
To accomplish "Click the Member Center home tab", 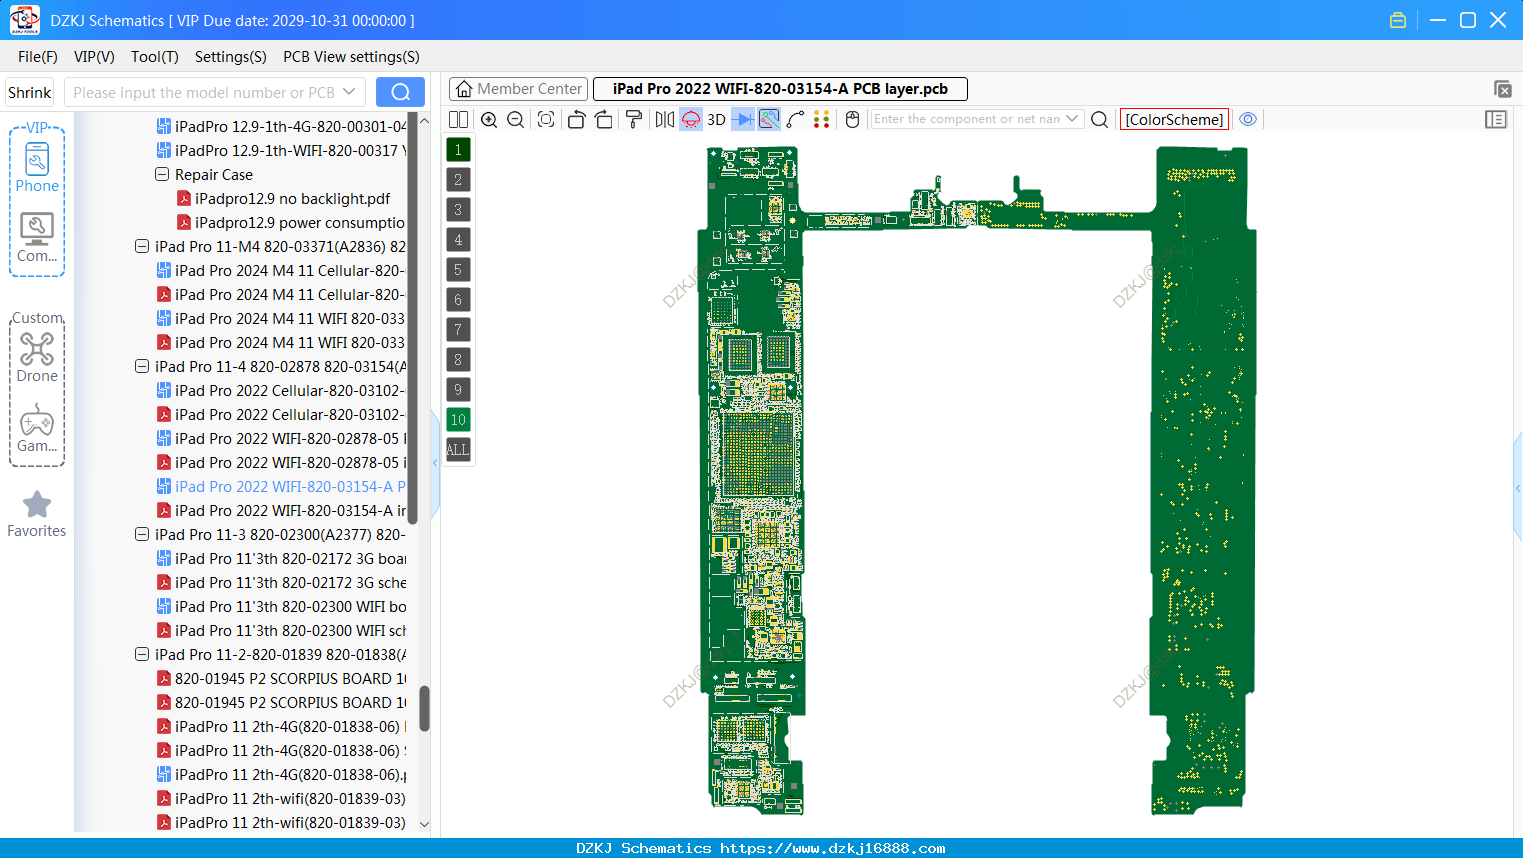I will click(517, 89).
